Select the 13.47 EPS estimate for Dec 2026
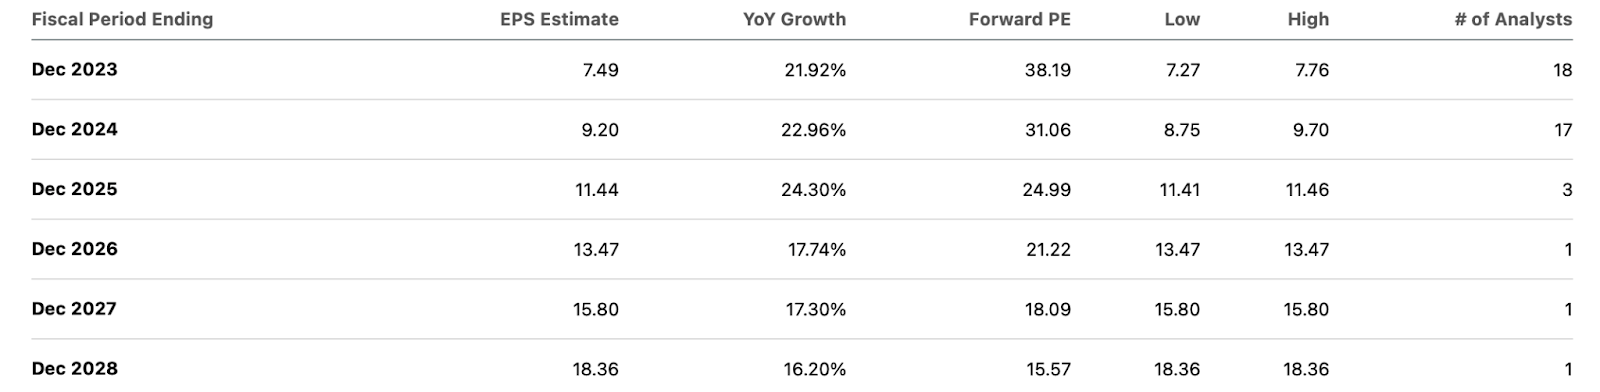1600x392 pixels. (596, 250)
